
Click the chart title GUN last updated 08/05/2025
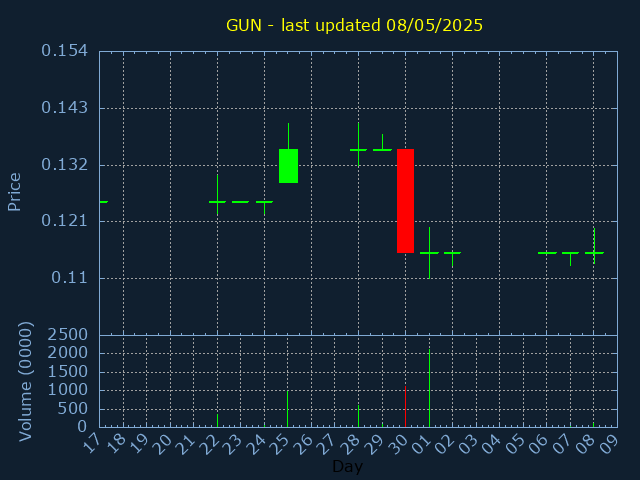point(354,26)
